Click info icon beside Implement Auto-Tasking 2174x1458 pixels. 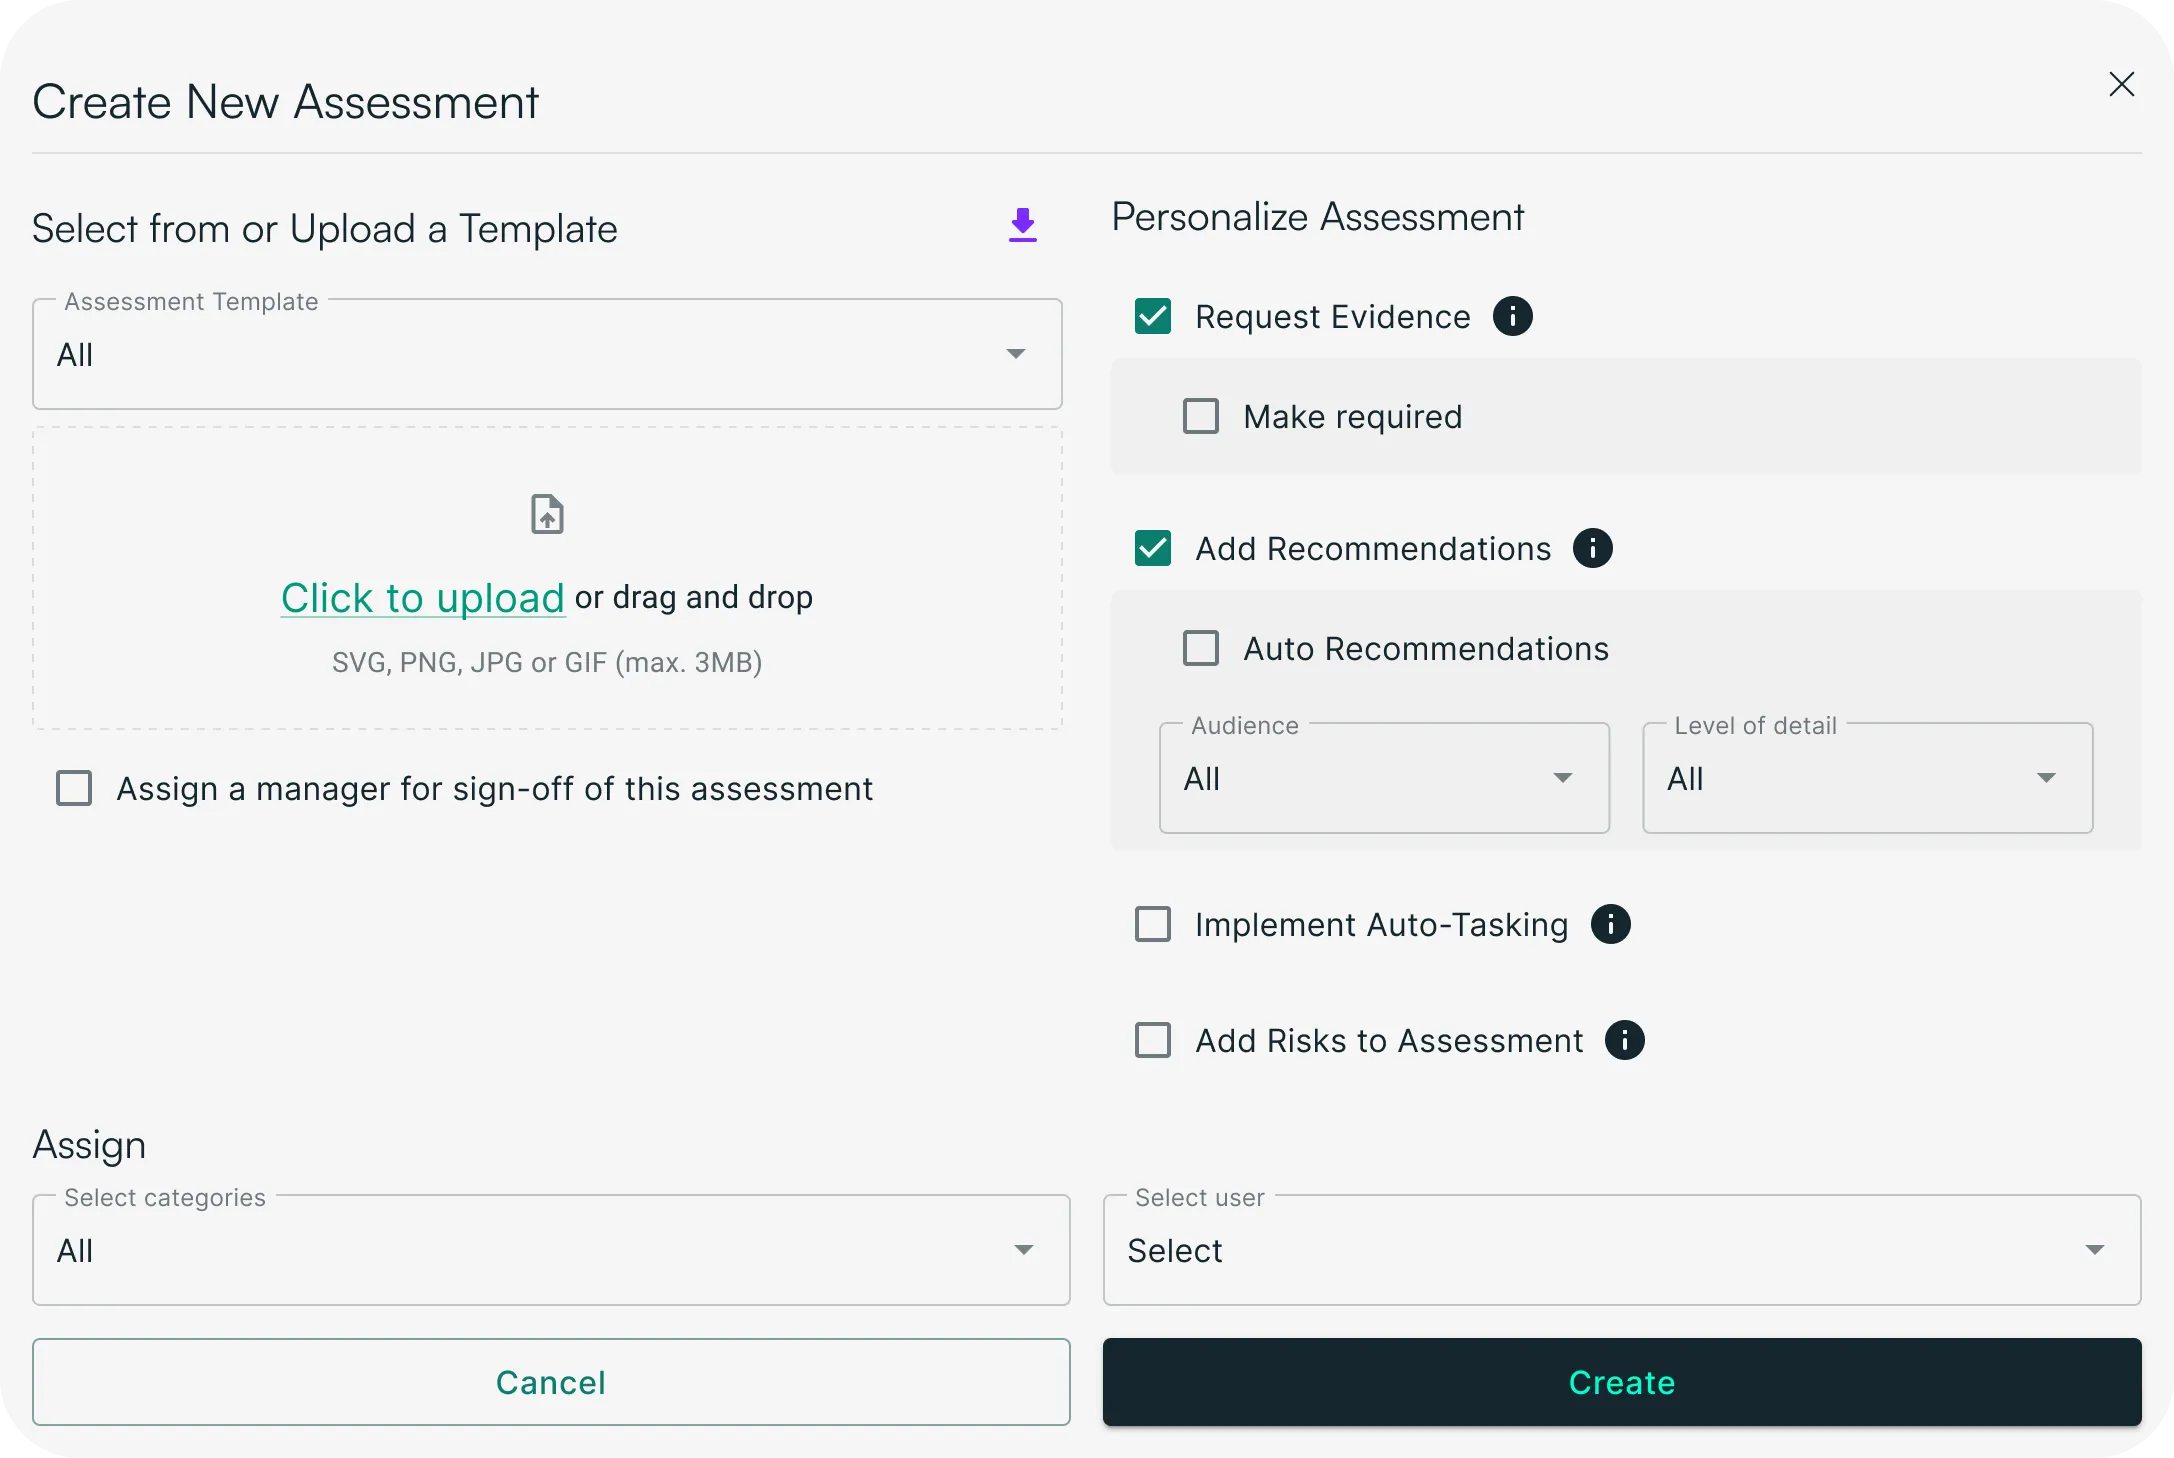(1610, 925)
